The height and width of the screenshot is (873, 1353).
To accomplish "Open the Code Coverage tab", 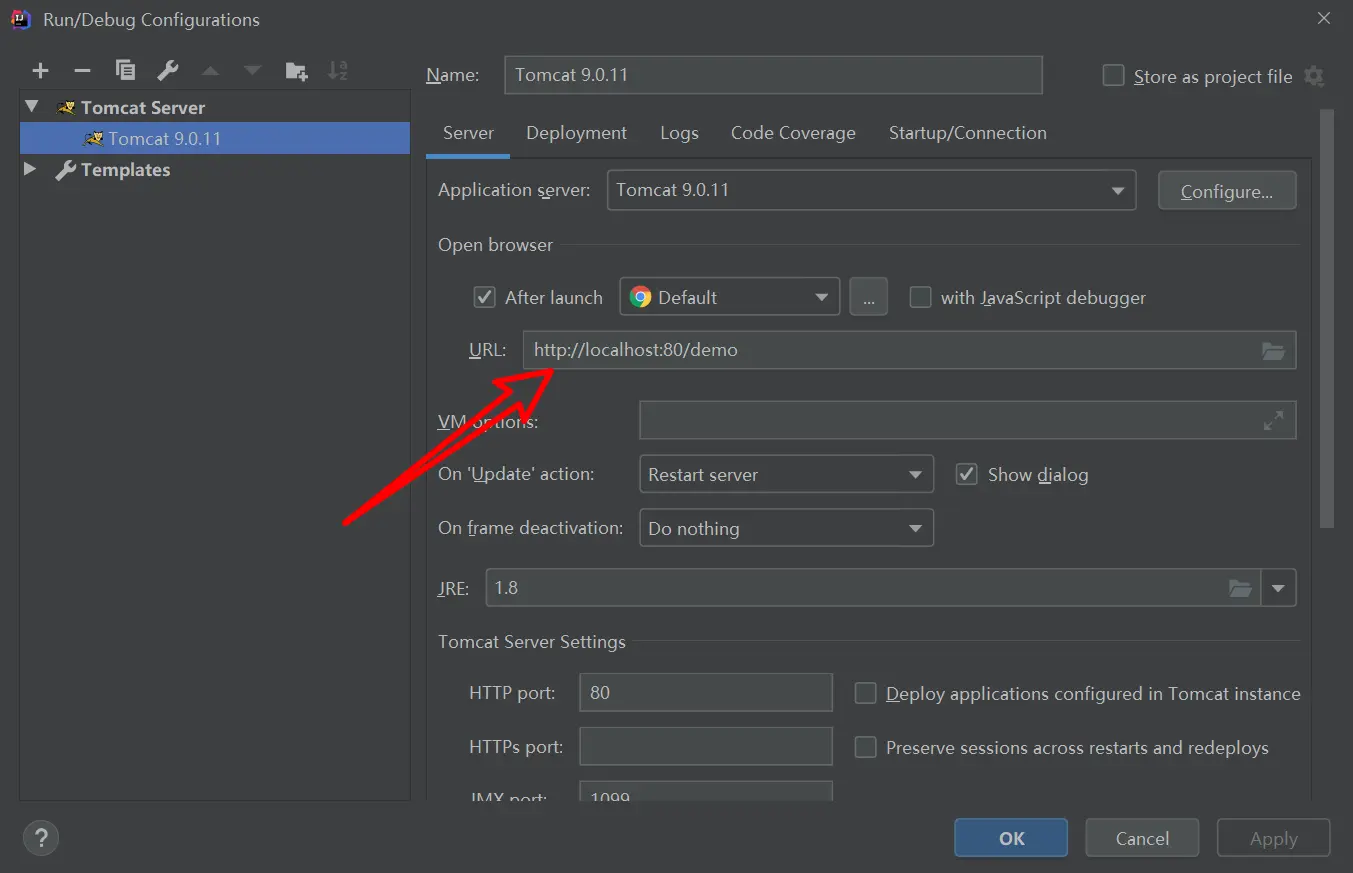I will click(x=793, y=133).
